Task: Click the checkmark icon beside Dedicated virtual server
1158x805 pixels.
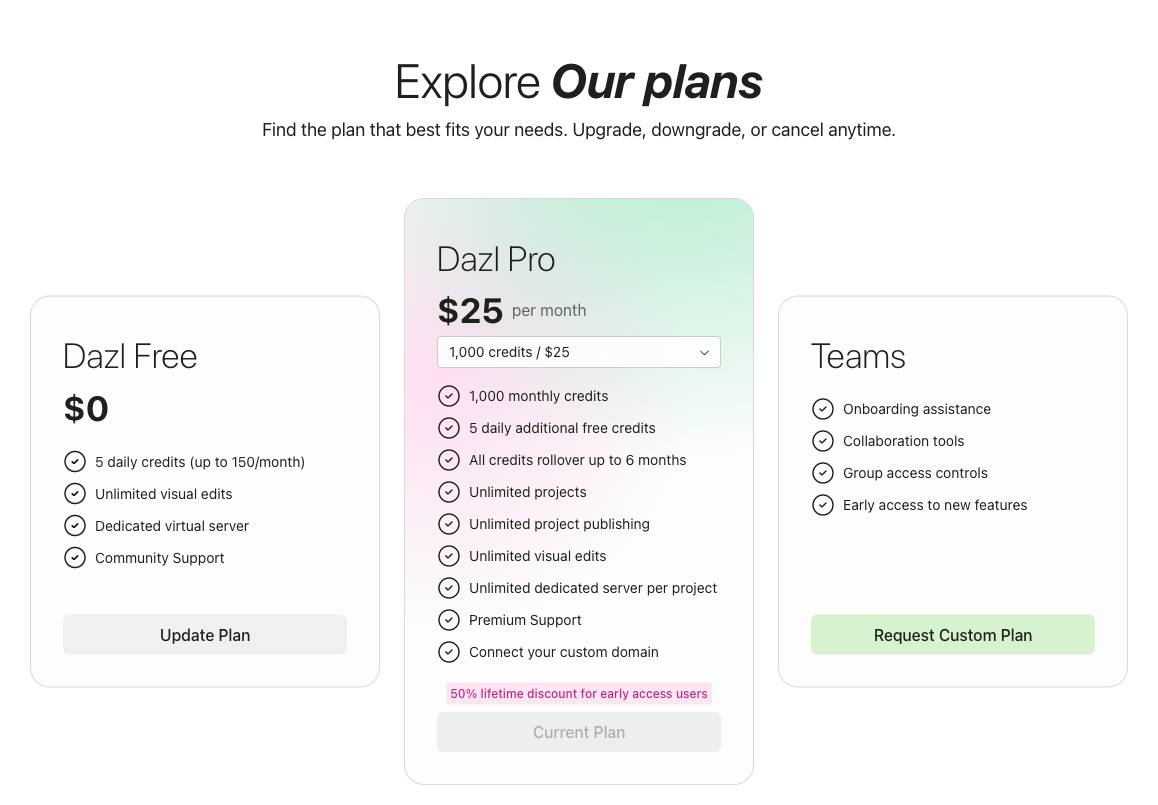Action: tap(75, 525)
